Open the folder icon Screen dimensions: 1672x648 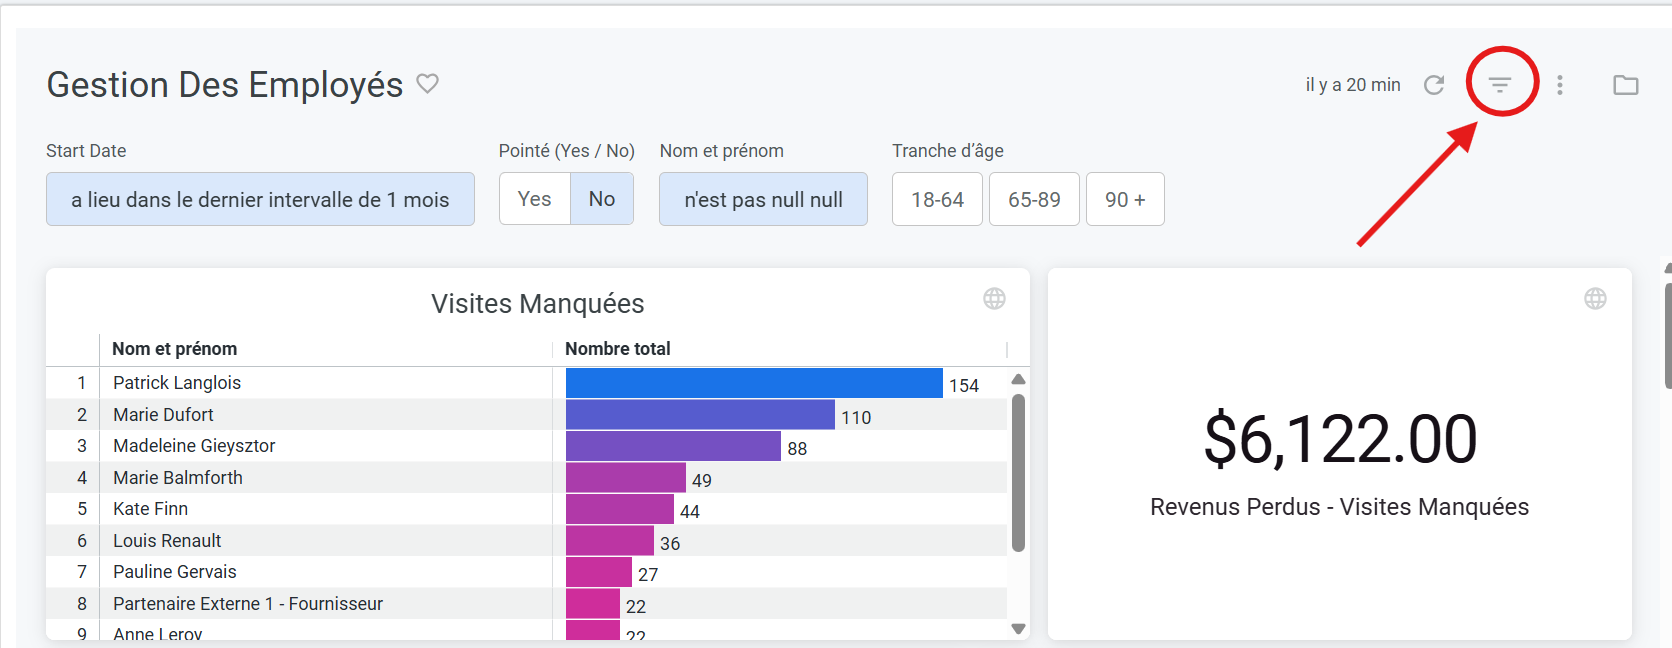point(1626,85)
